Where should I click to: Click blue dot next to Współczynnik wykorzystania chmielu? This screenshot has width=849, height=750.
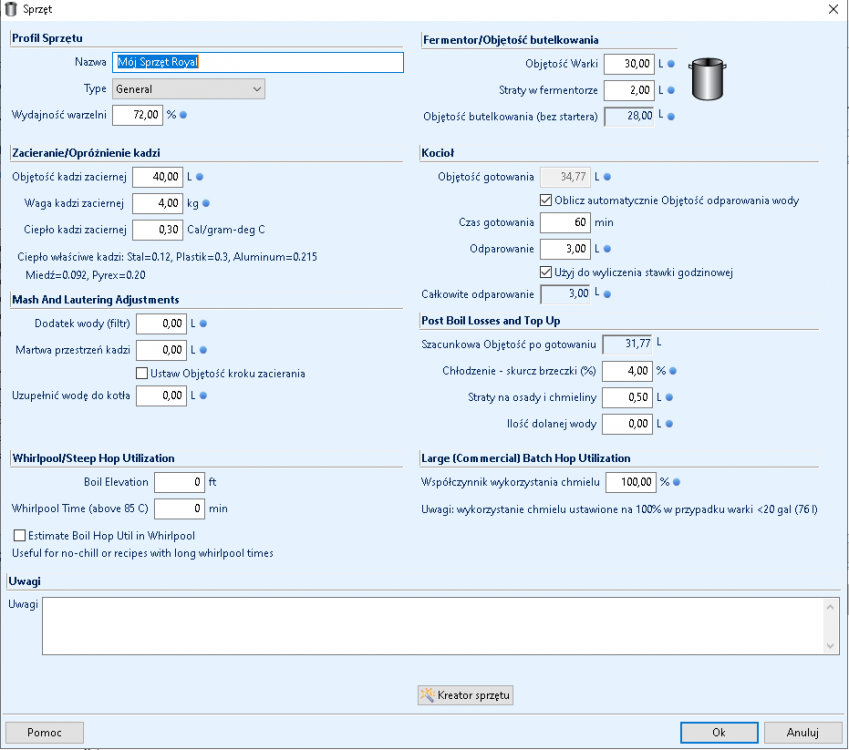coord(675,483)
